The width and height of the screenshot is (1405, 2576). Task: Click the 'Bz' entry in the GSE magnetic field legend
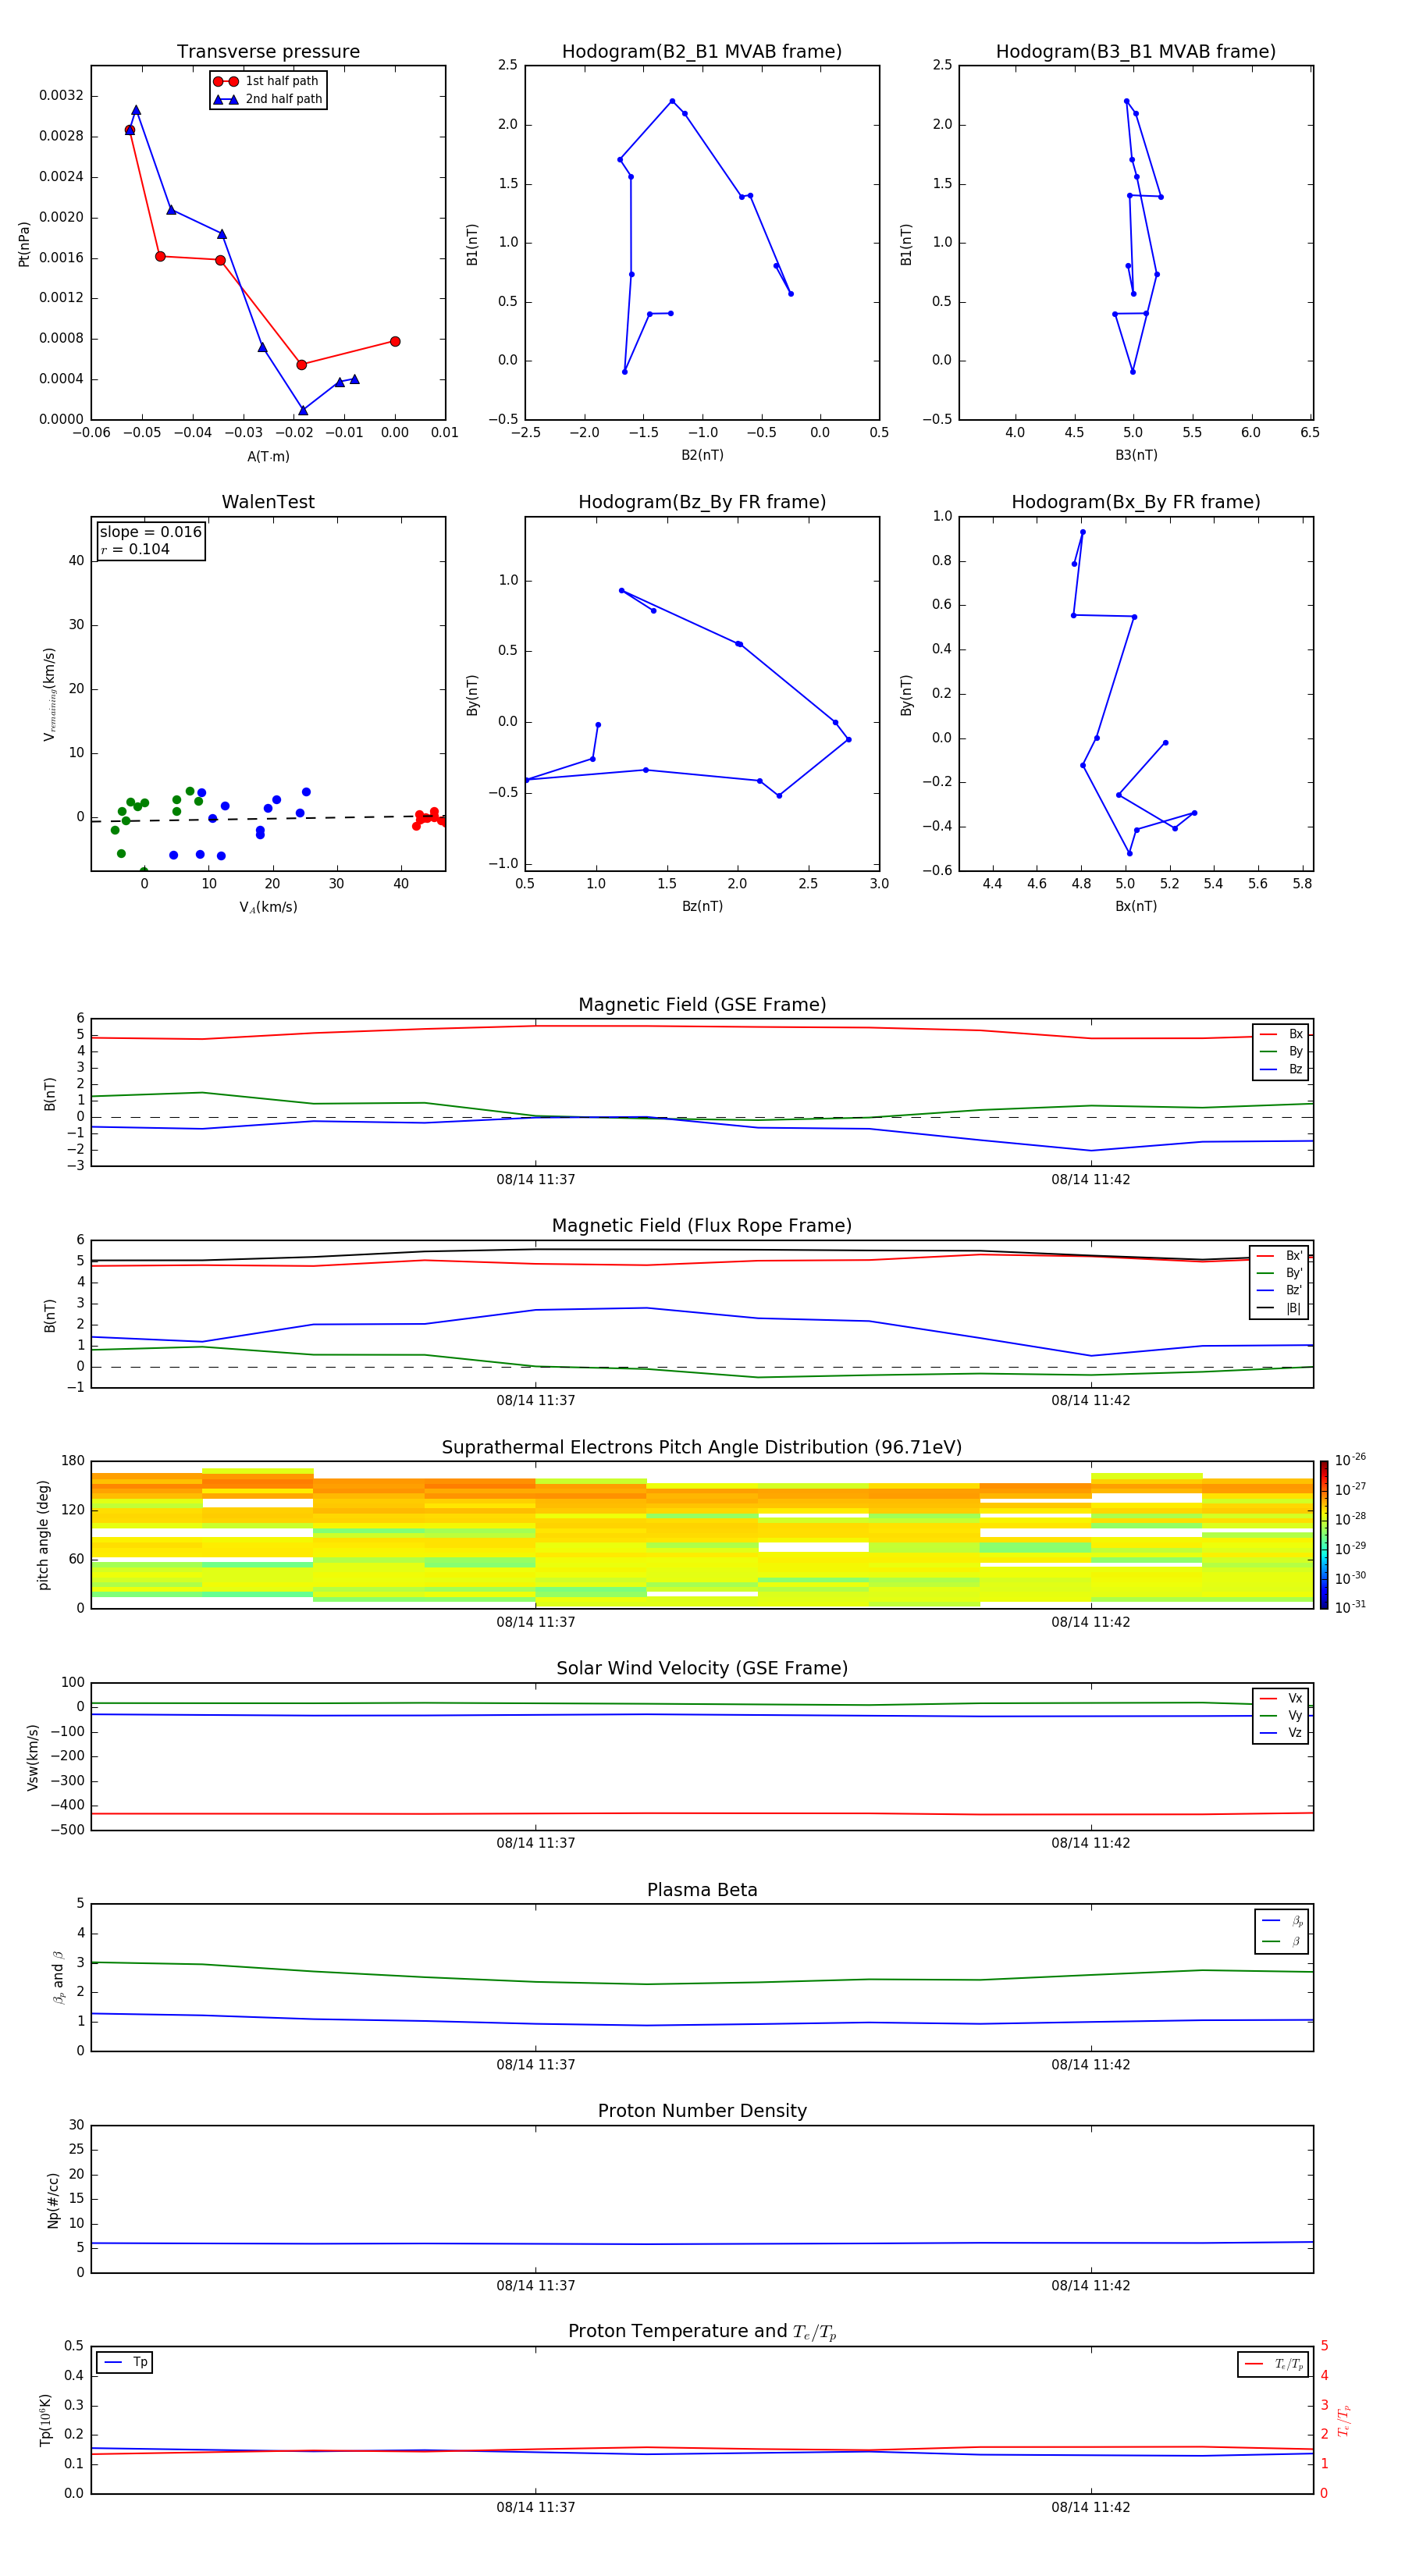point(1282,1069)
